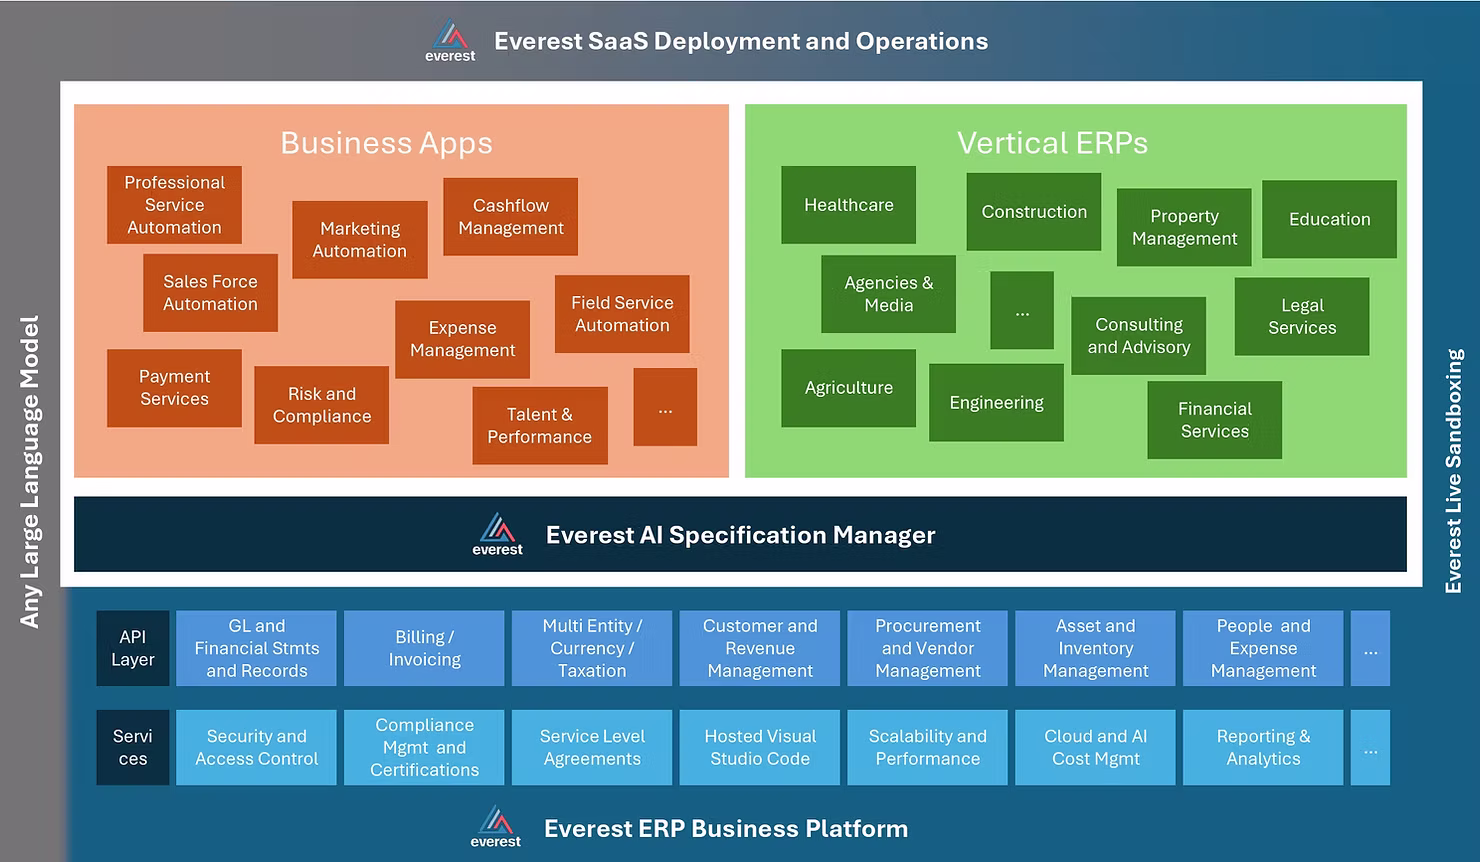Screen dimensions: 1480x862
Task: Click the Everest SaaS Deployment and Operations title
Action: click(x=741, y=41)
